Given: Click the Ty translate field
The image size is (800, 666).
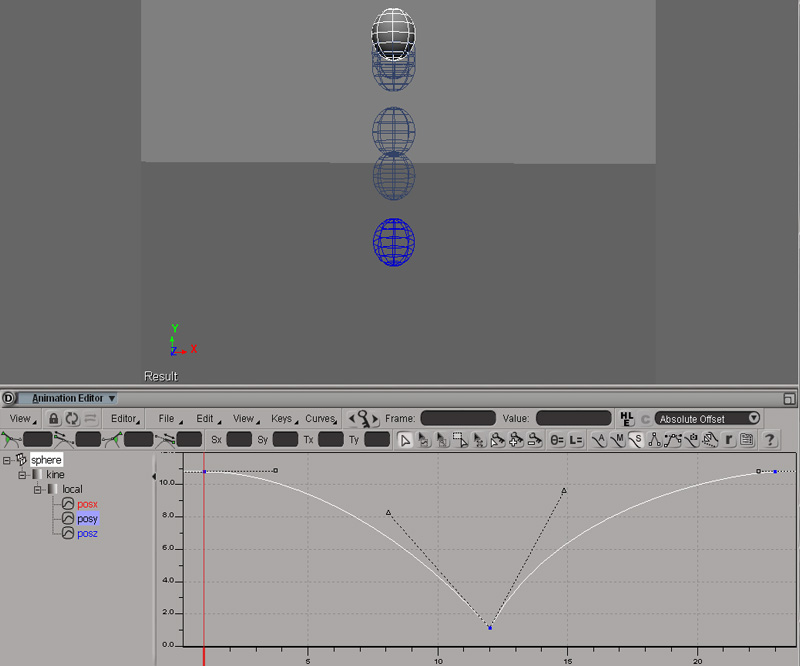Looking at the screenshot, I should point(377,439).
